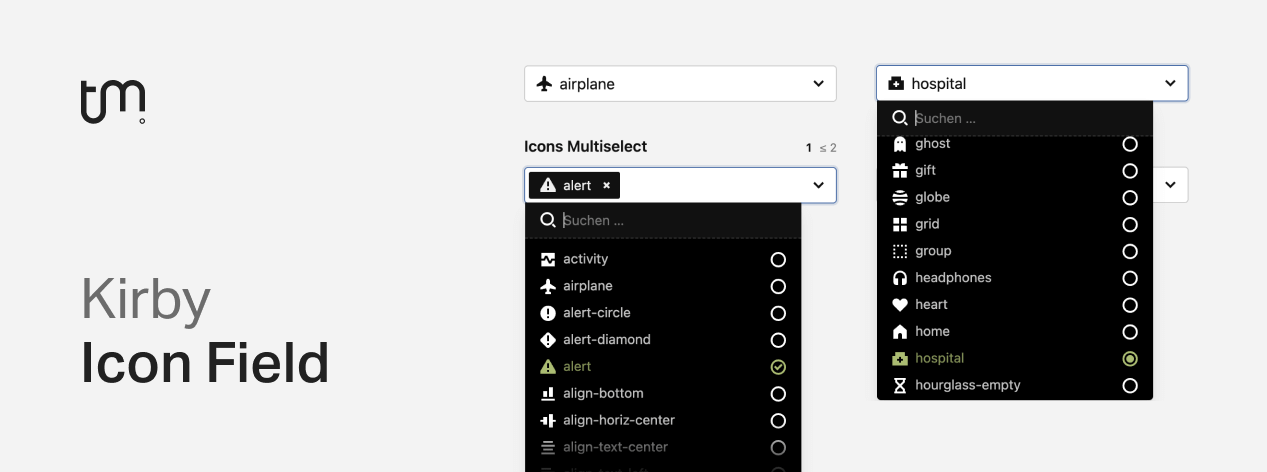Click the hospital icon in the select field
The width and height of the screenshot is (1267, 472).
(x=896, y=84)
